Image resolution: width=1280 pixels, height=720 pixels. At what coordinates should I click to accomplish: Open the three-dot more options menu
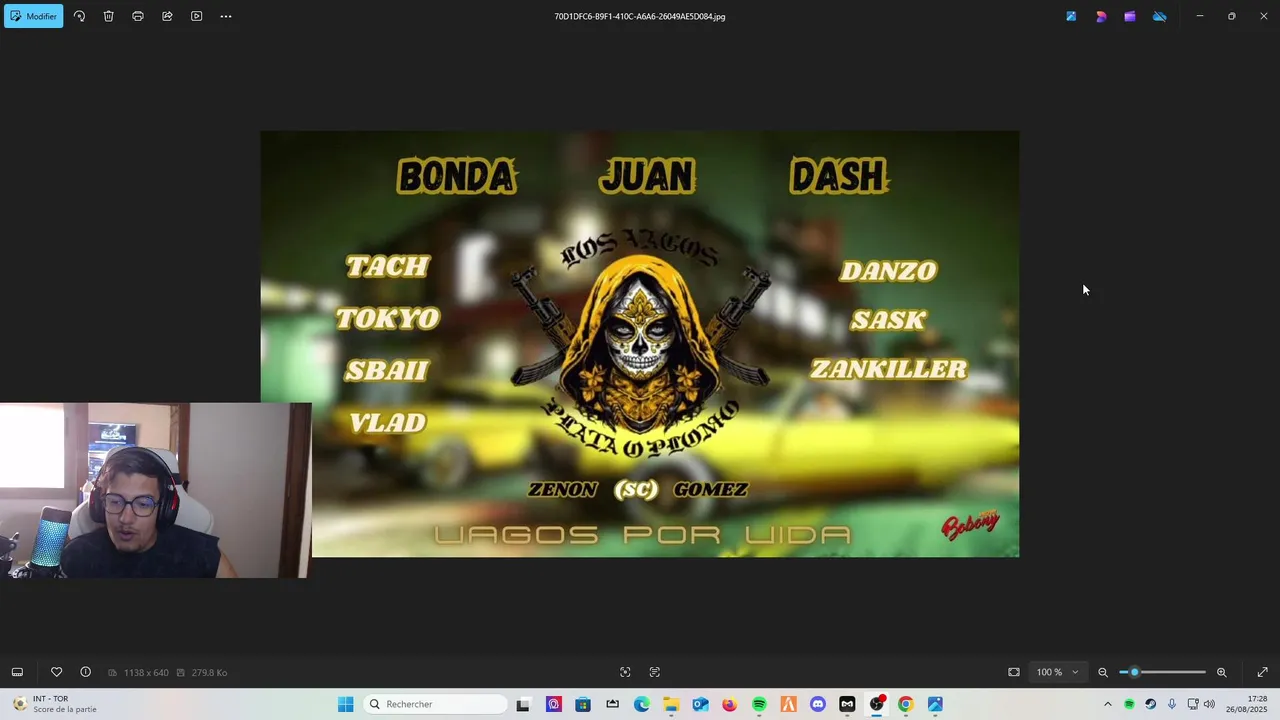coord(226,16)
